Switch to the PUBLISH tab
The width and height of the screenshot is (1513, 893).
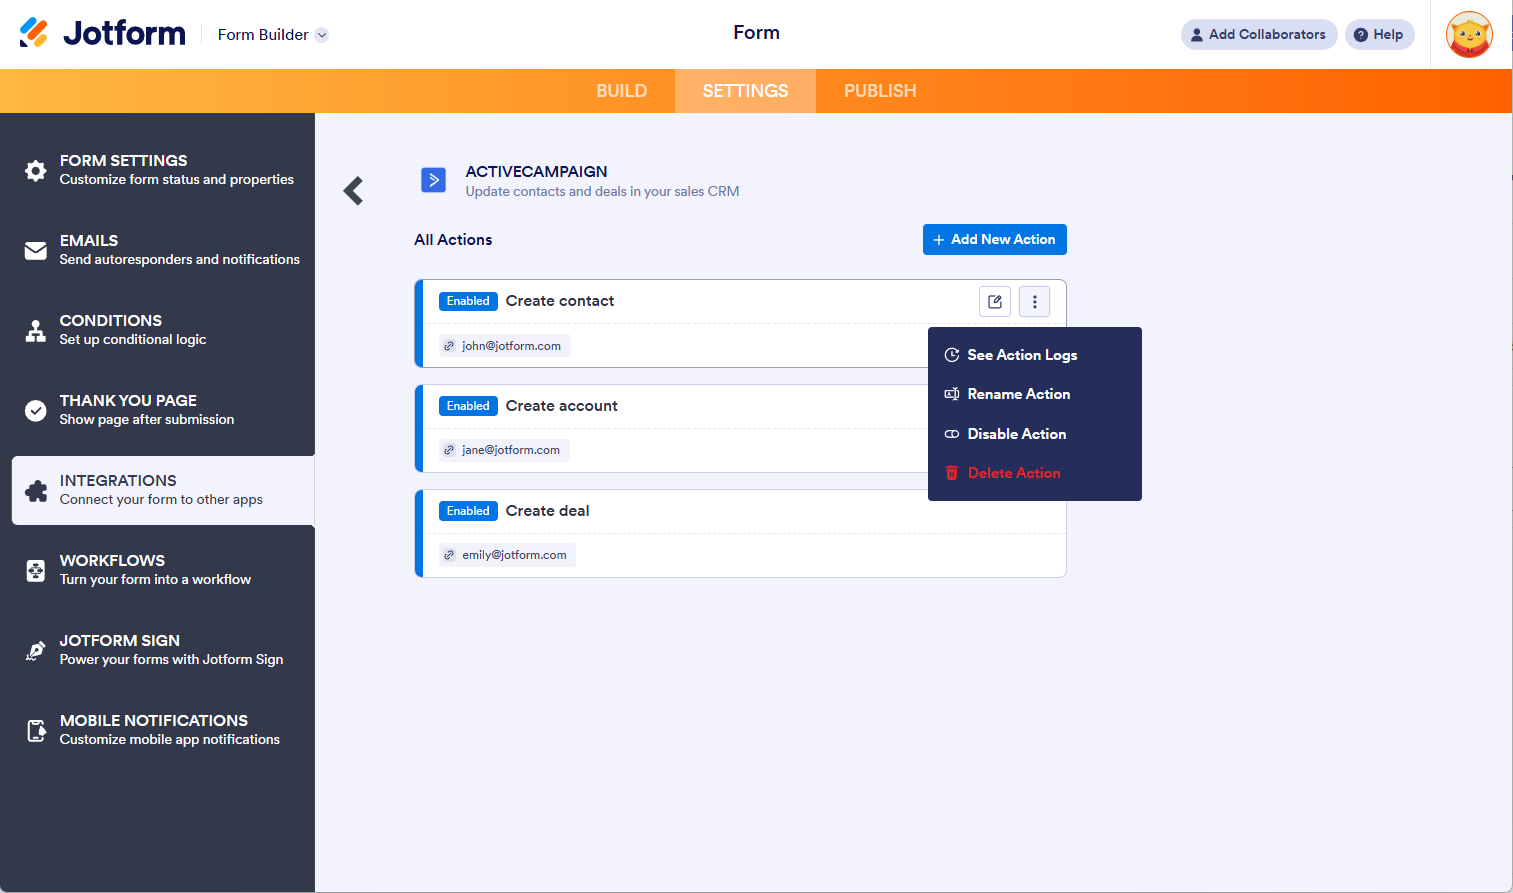(880, 91)
